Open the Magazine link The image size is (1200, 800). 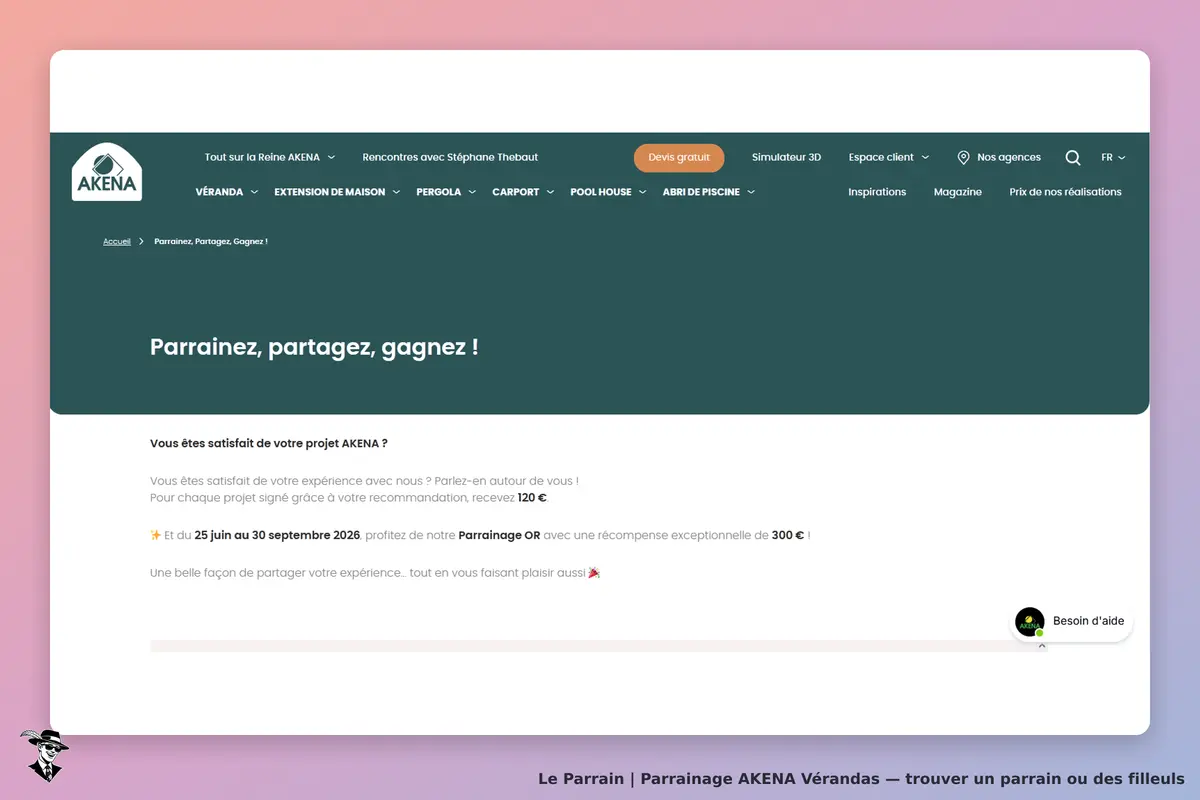(x=958, y=192)
